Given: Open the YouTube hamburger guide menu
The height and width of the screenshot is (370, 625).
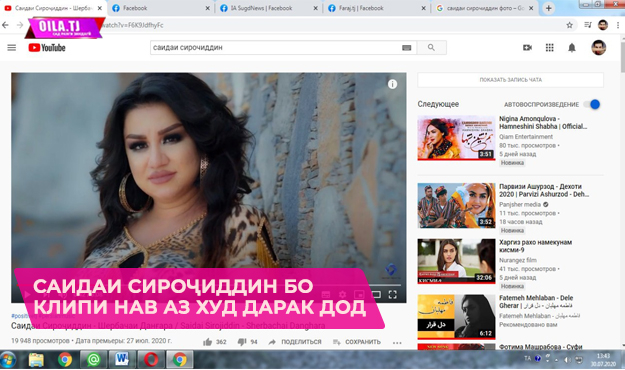Looking at the screenshot, I should point(12,47).
